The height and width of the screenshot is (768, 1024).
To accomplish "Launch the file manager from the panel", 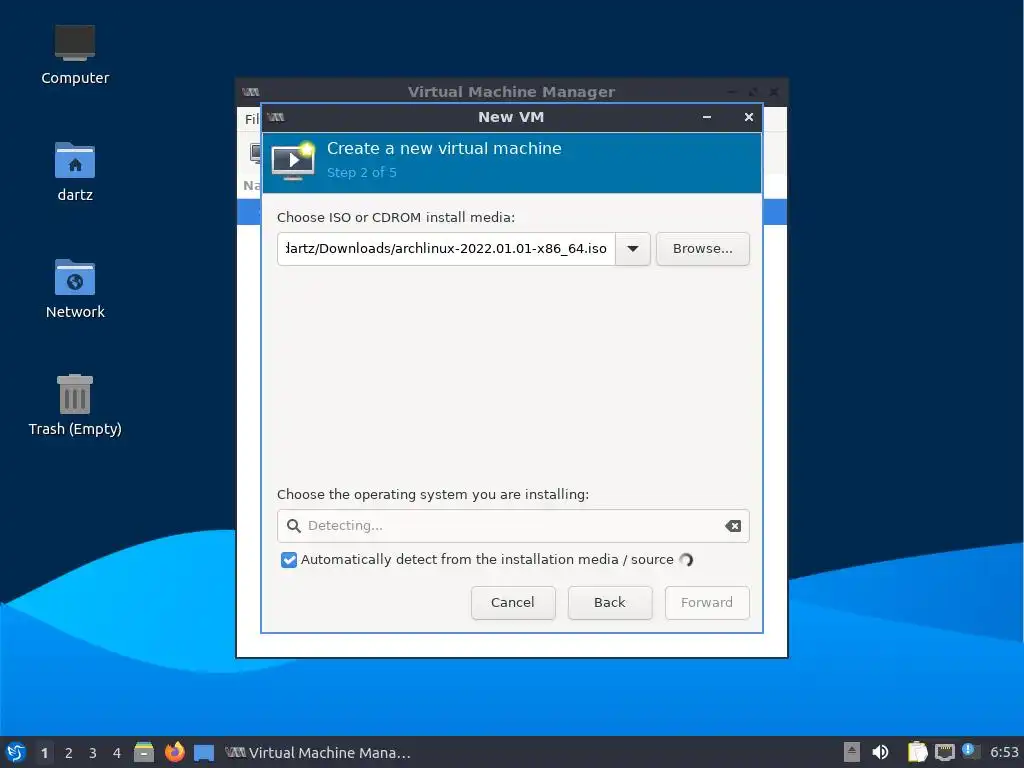I will tap(144, 752).
